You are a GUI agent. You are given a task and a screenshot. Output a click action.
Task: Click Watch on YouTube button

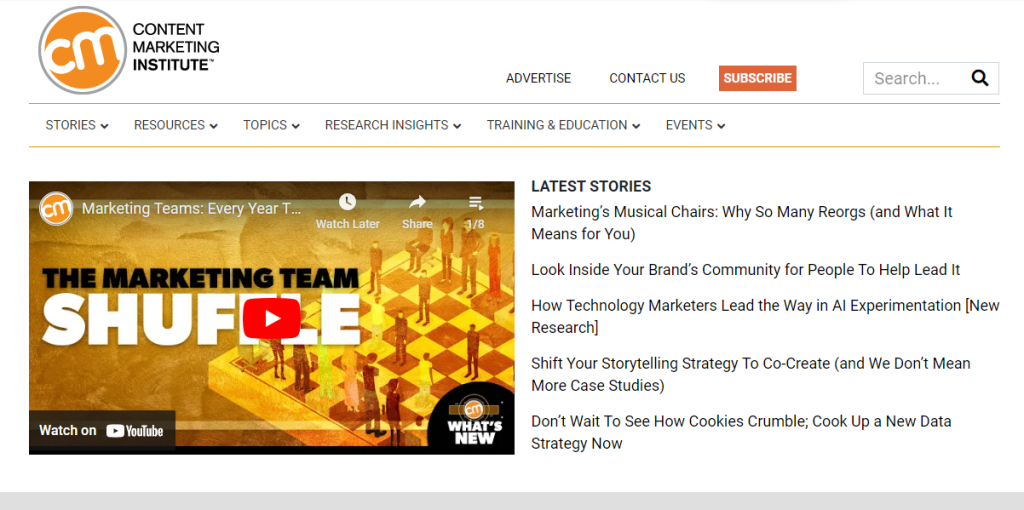[x=102, y=430]
